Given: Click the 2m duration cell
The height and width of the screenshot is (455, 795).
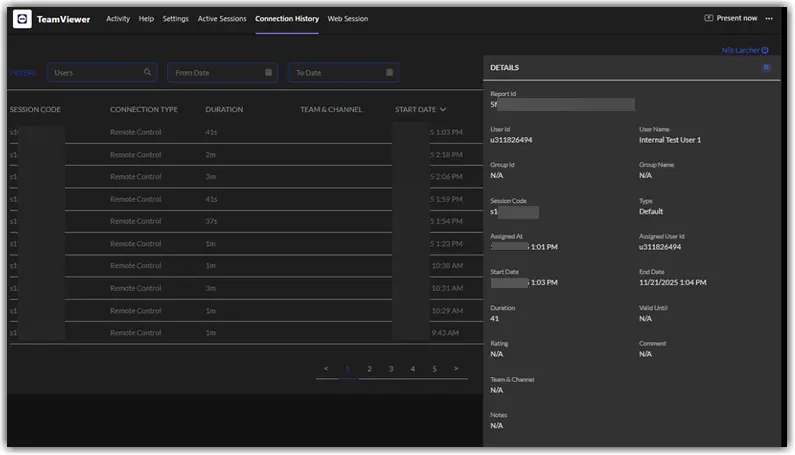Looking at the screenshot, I should [210, 155].
